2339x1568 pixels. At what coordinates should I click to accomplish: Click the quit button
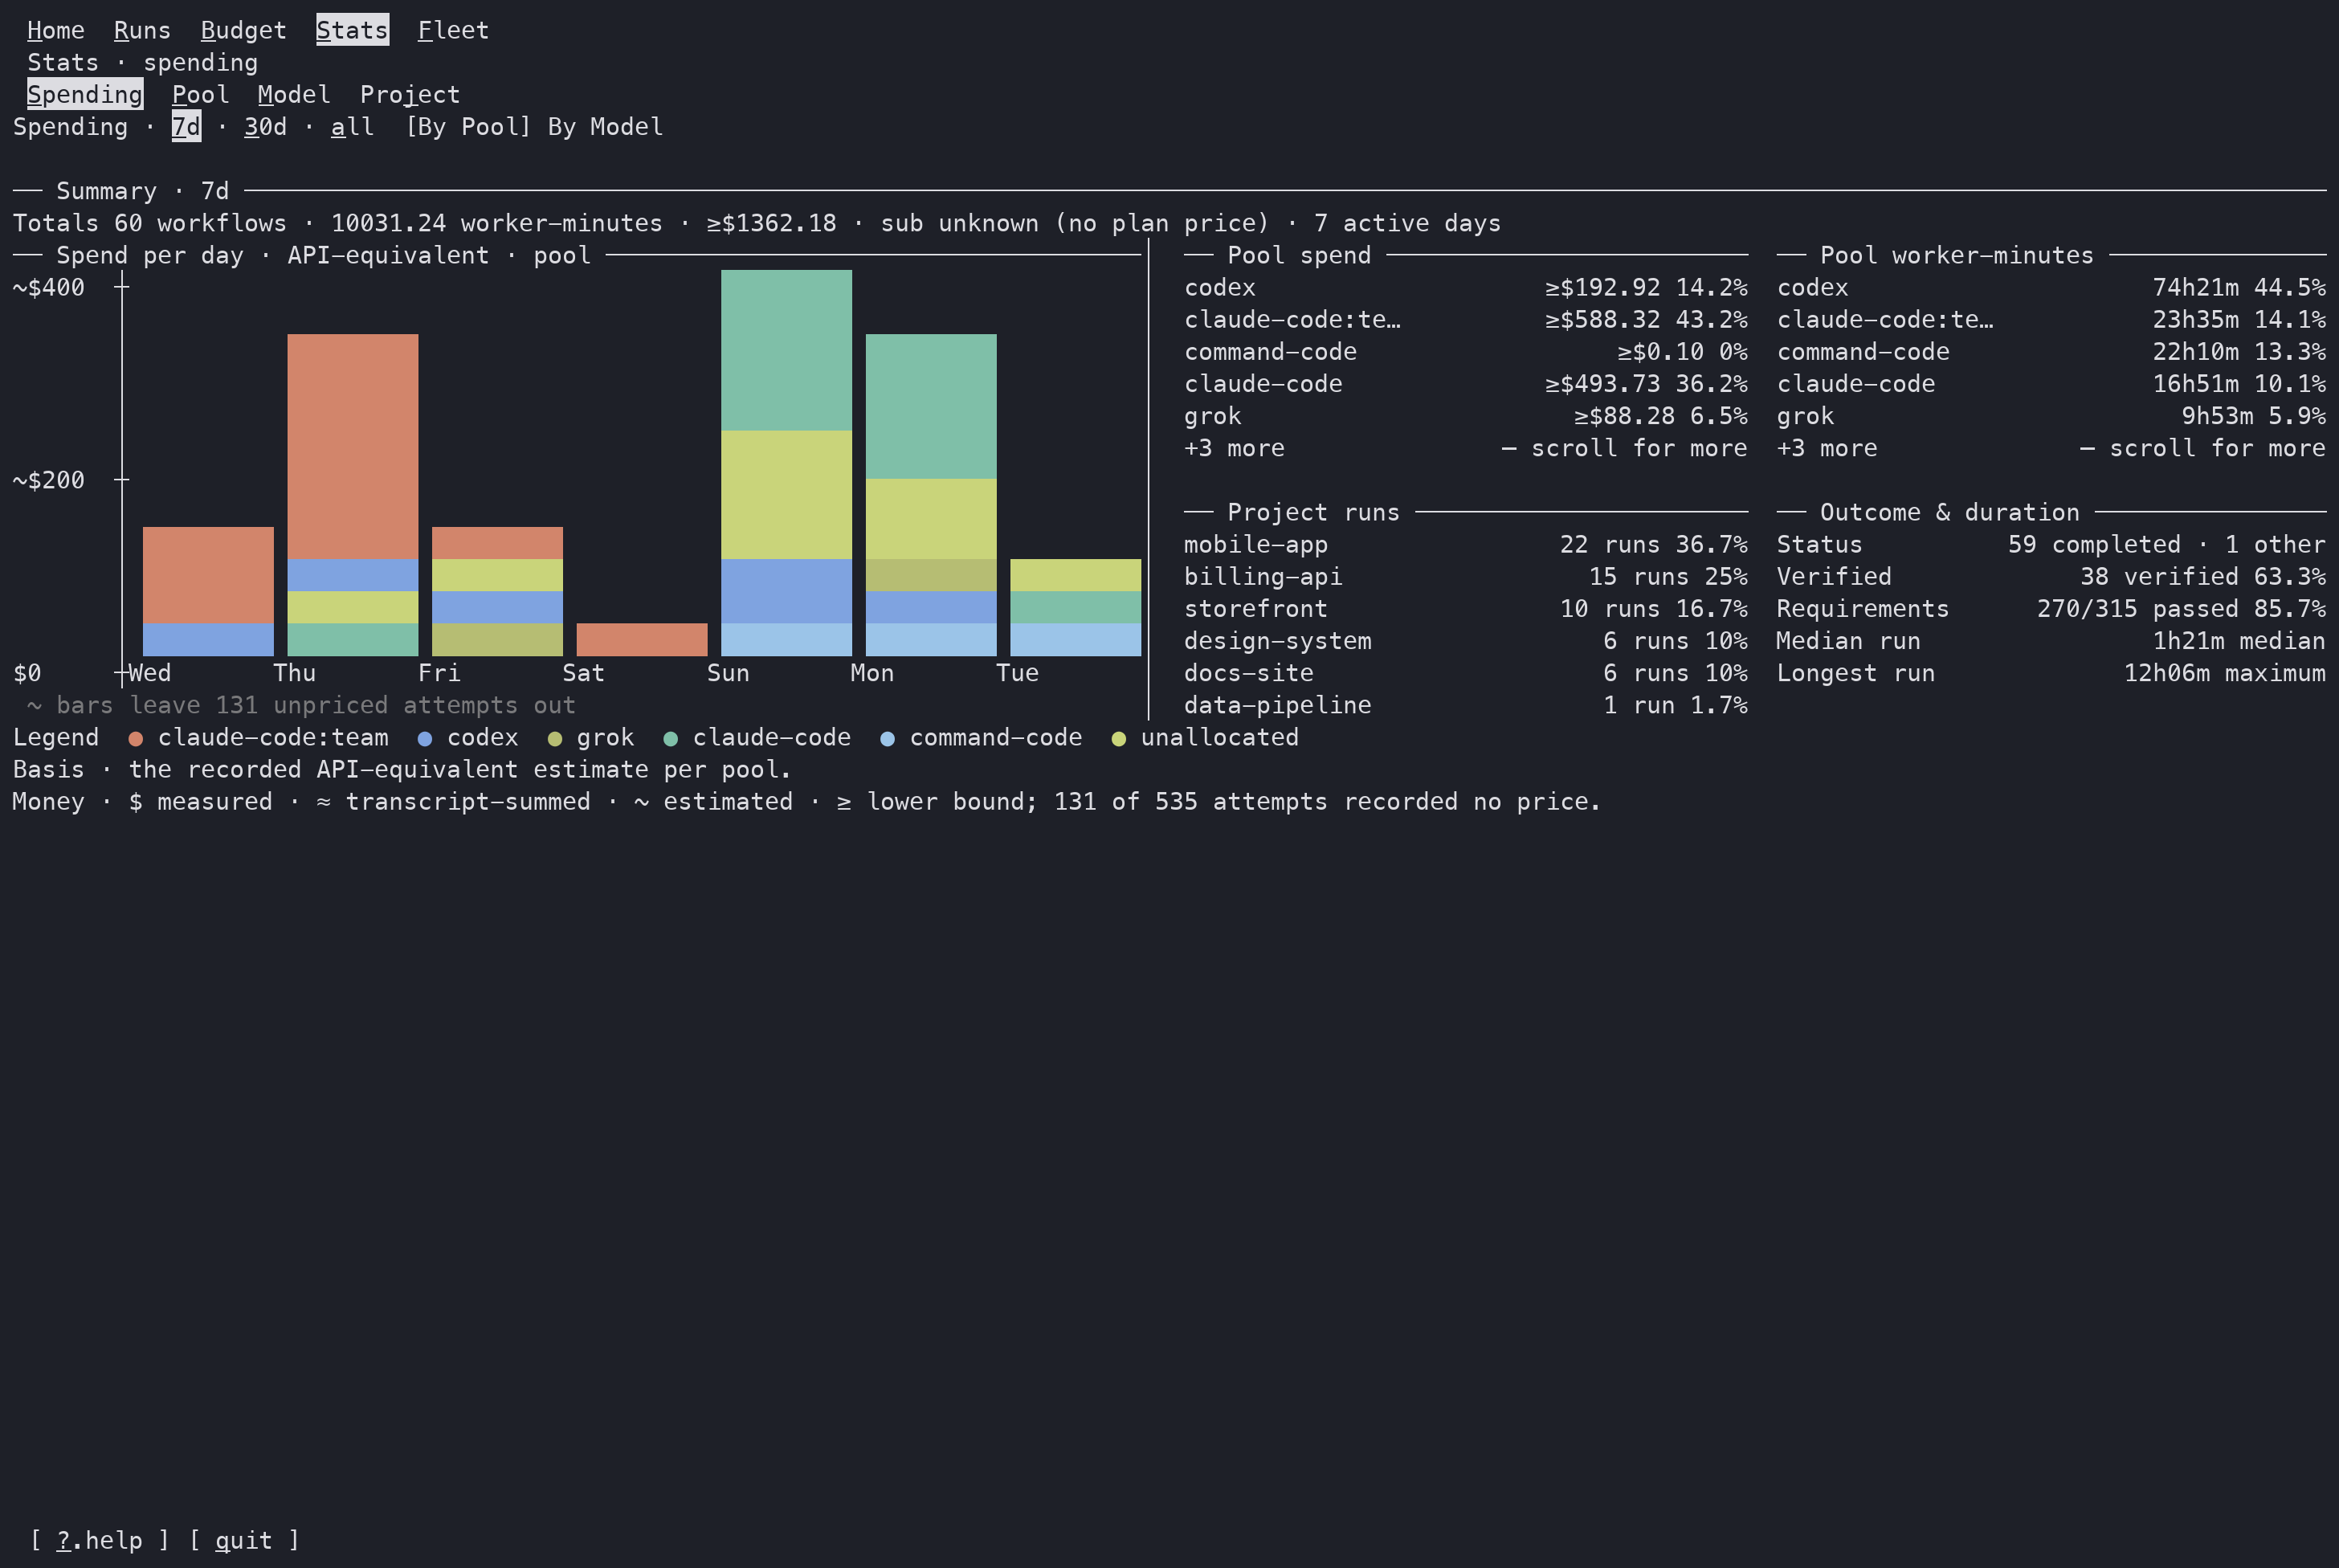click(244, 1541)
